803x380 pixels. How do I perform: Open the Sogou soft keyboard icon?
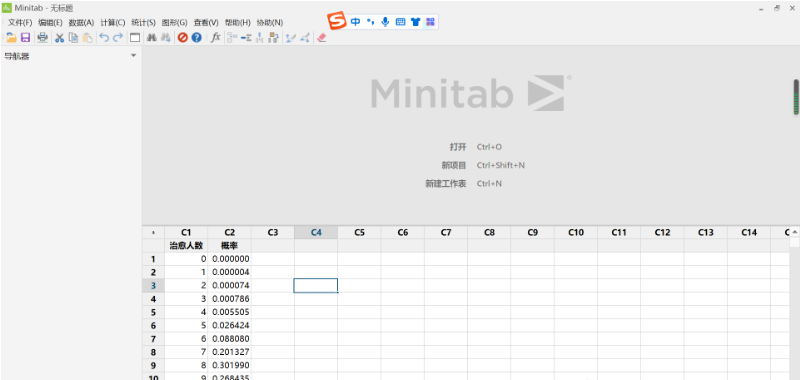400,22
